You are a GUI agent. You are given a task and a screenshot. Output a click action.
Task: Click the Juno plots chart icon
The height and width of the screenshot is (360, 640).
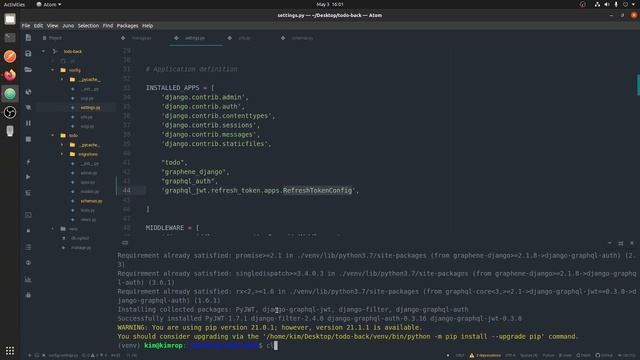coord(28,279)
